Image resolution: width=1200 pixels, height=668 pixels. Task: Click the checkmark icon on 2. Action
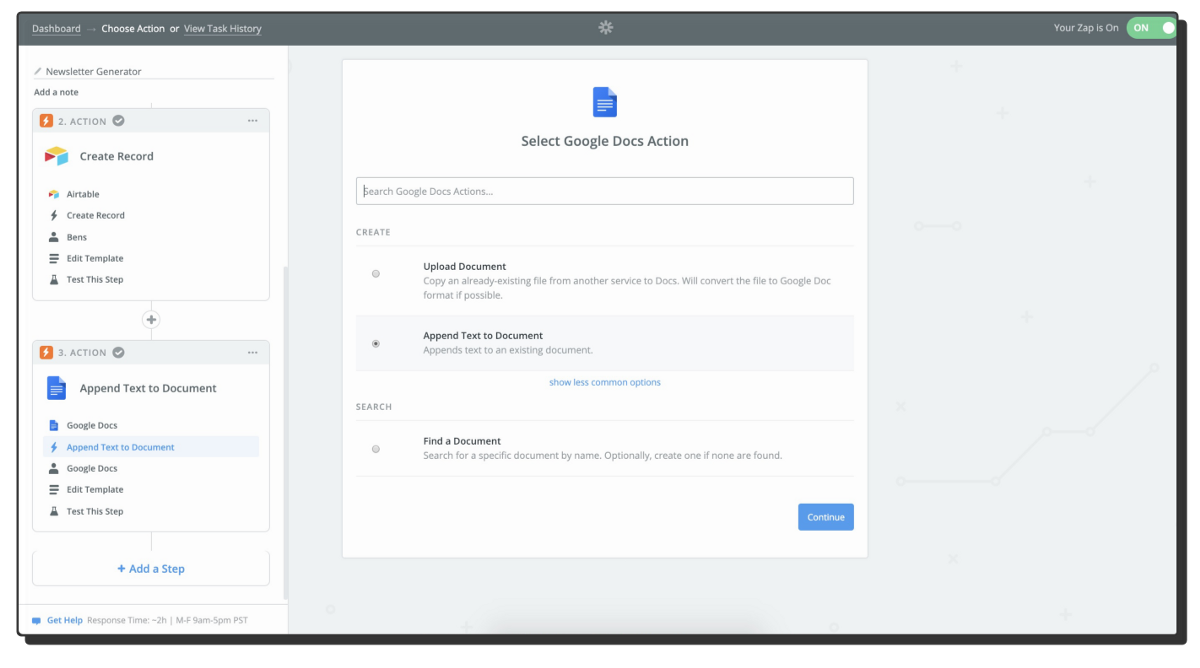click(x=118, y=121)
